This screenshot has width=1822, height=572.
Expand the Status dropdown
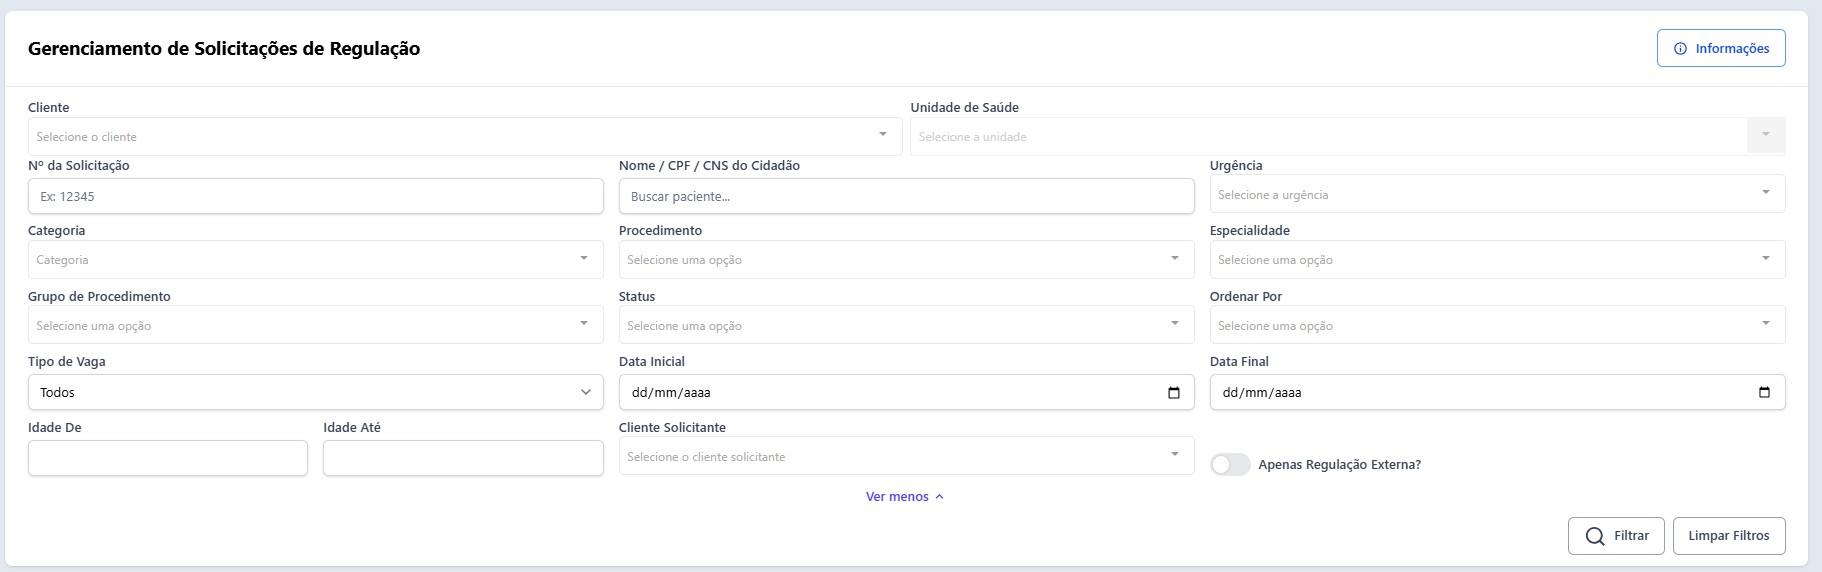(x=906, y=325)
